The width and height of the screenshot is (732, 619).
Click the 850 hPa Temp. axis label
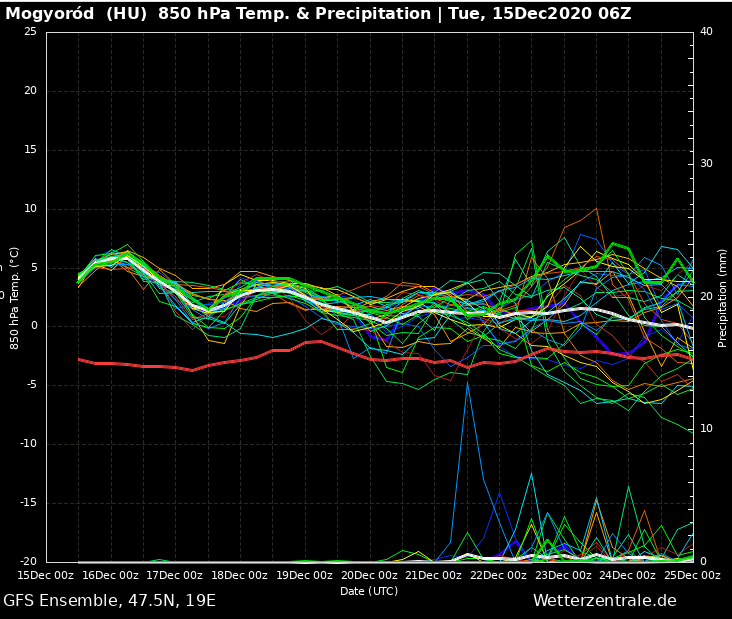coord(15,297)
